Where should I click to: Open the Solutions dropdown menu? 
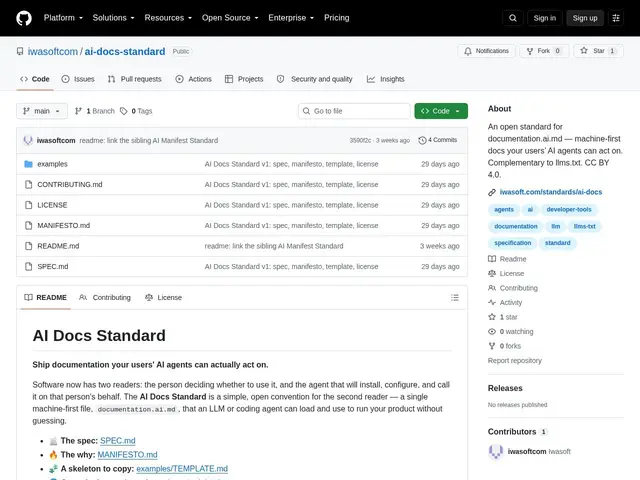113,18
